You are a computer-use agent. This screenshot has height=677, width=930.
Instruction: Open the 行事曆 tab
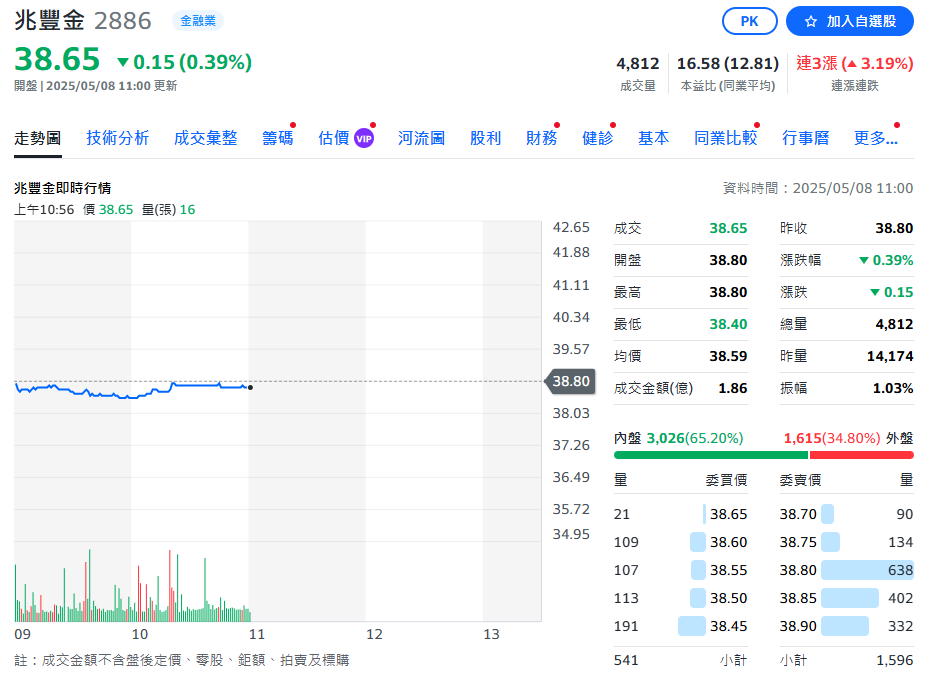[x=805, y=138]
